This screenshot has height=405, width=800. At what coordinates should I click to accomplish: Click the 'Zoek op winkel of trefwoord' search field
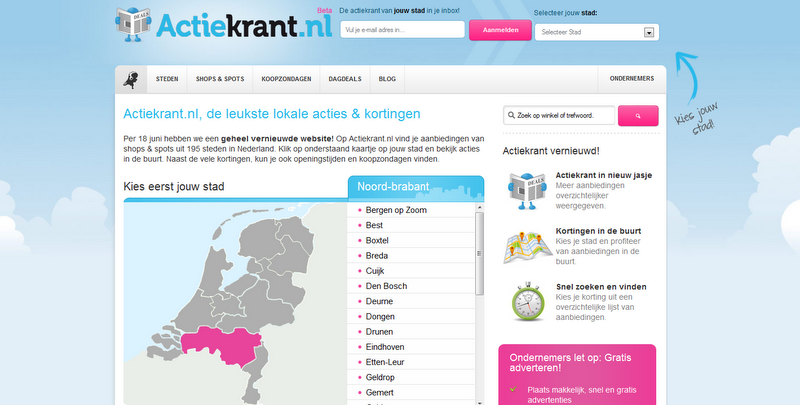pyautogui.click(x=559, y=115)
